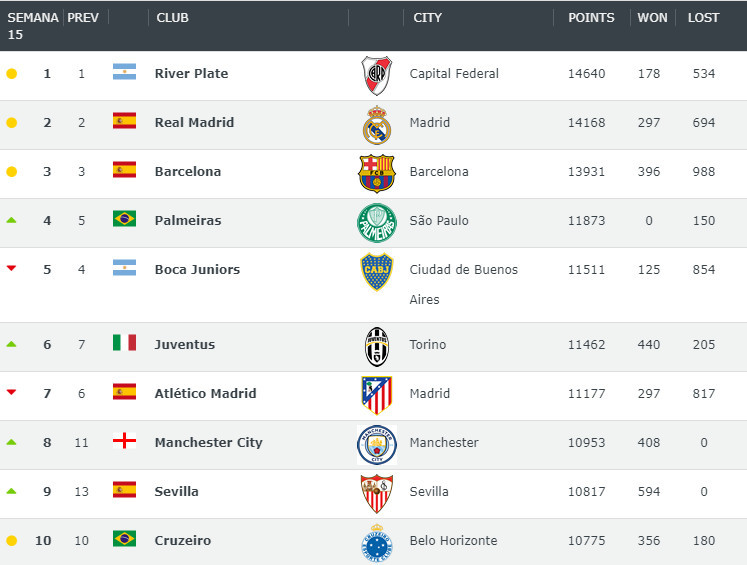Viewport: 747px width, 565px height.
Task: Click the red down arrow beside Boca Juniors
Action: (x=12, y=268)
